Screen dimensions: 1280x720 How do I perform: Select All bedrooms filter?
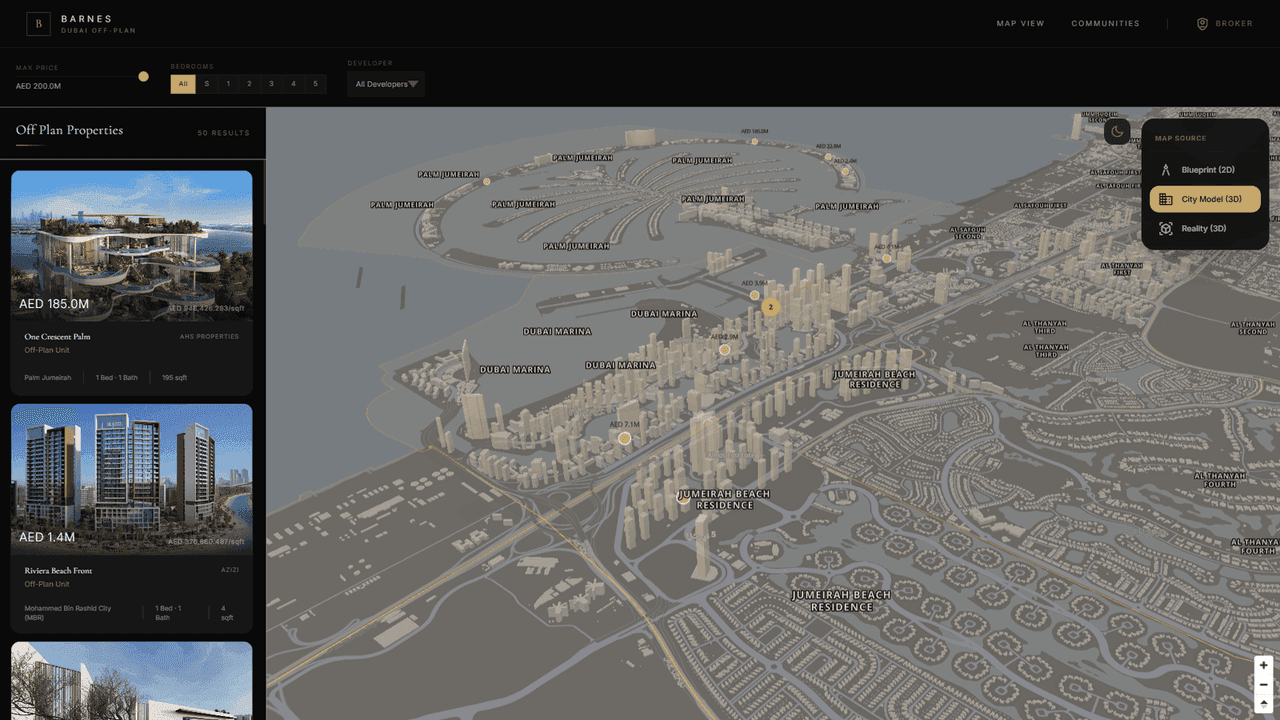coord(183,84)
